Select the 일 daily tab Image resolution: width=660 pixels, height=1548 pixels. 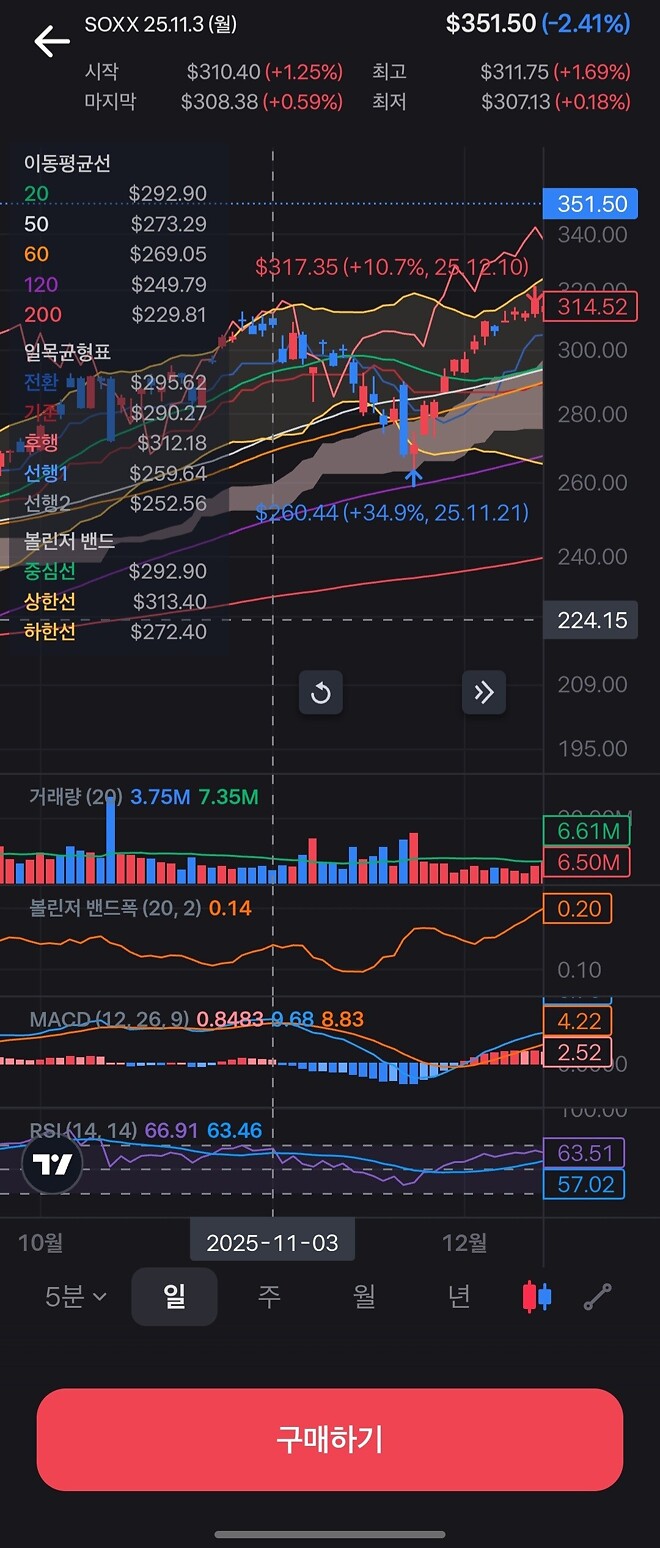point(174,1297)
